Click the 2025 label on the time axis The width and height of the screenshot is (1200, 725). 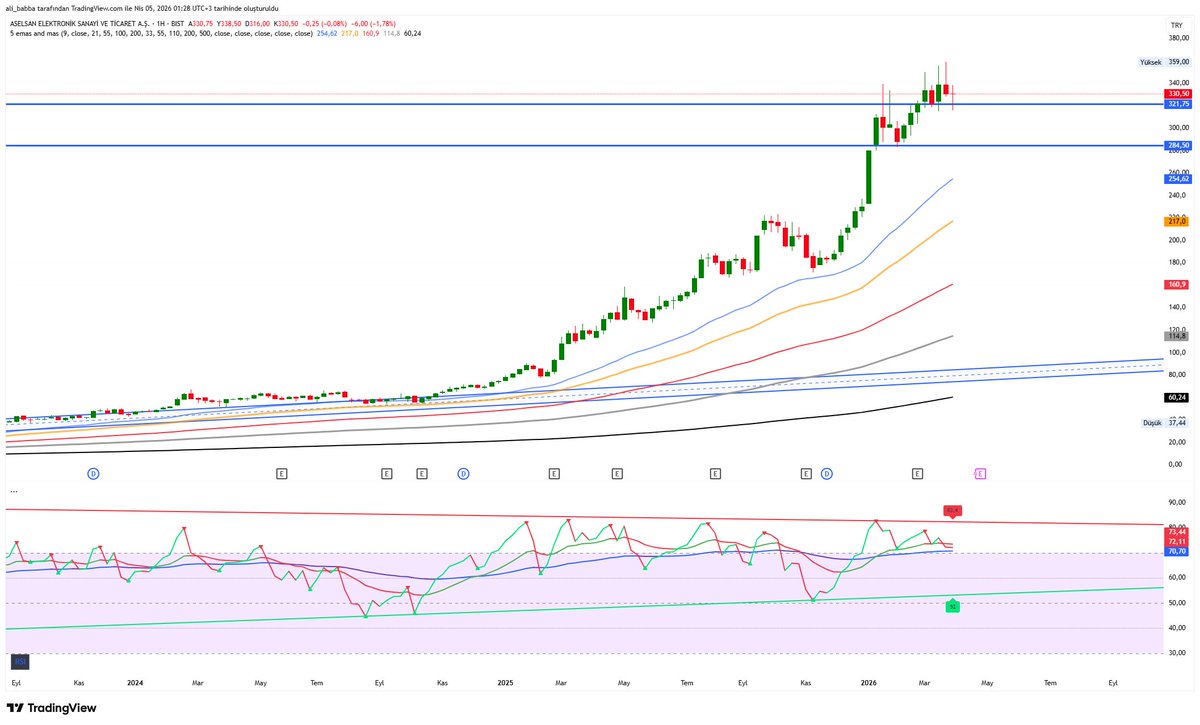pyautogui.click(x=505, y=683)
